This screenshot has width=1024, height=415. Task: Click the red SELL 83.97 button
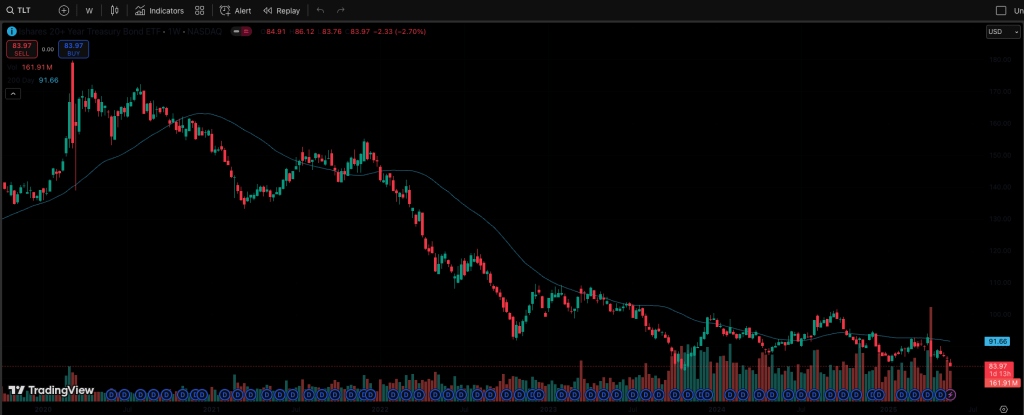(x=20, y=49)
